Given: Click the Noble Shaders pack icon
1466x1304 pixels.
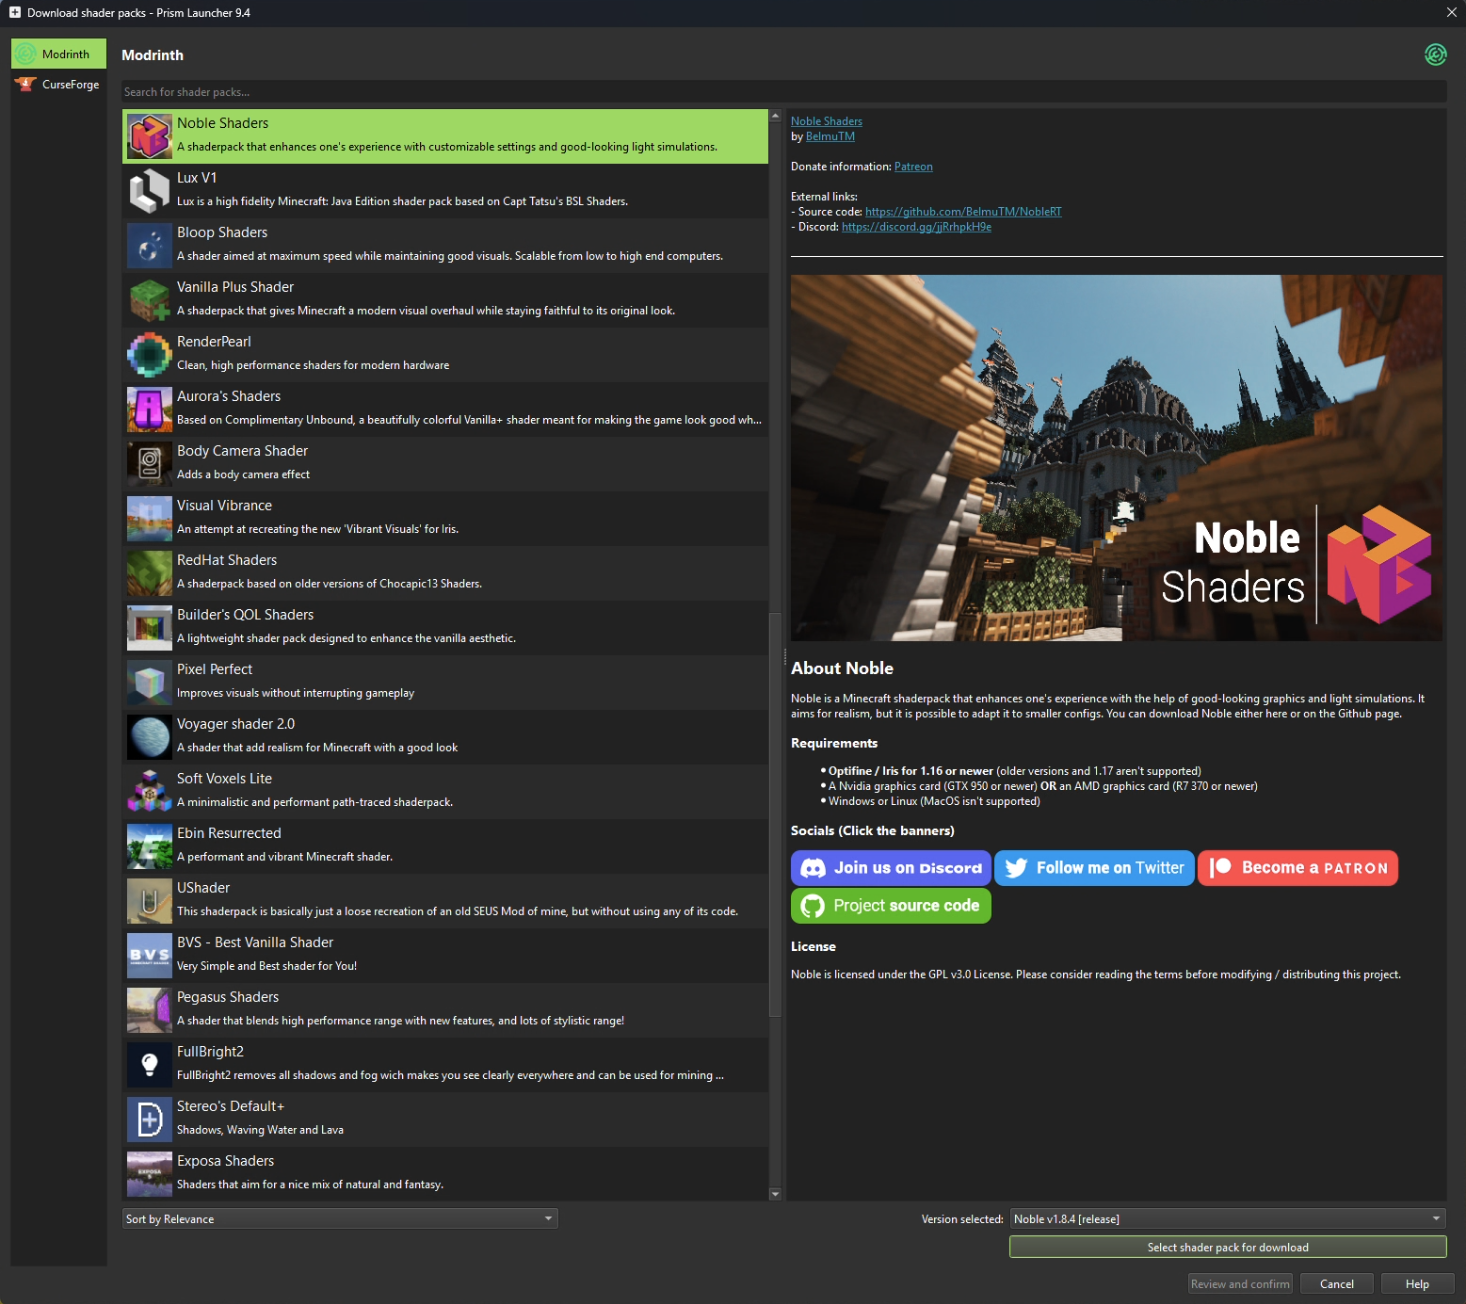Looking at the screenshot, I should click(x=149, y=135).
